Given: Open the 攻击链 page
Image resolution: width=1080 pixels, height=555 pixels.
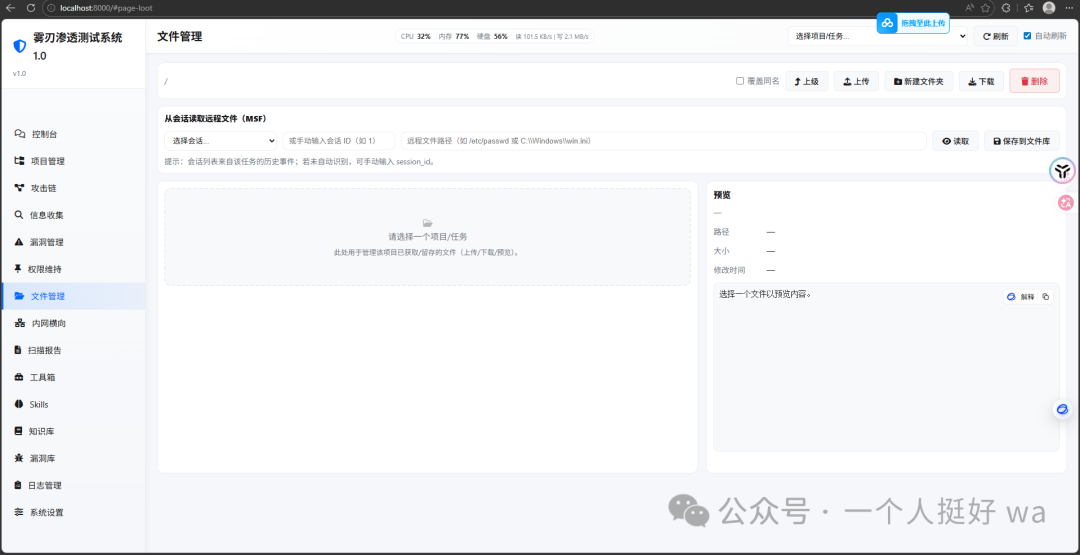Looking at the screenshot, I should (72, 188).
